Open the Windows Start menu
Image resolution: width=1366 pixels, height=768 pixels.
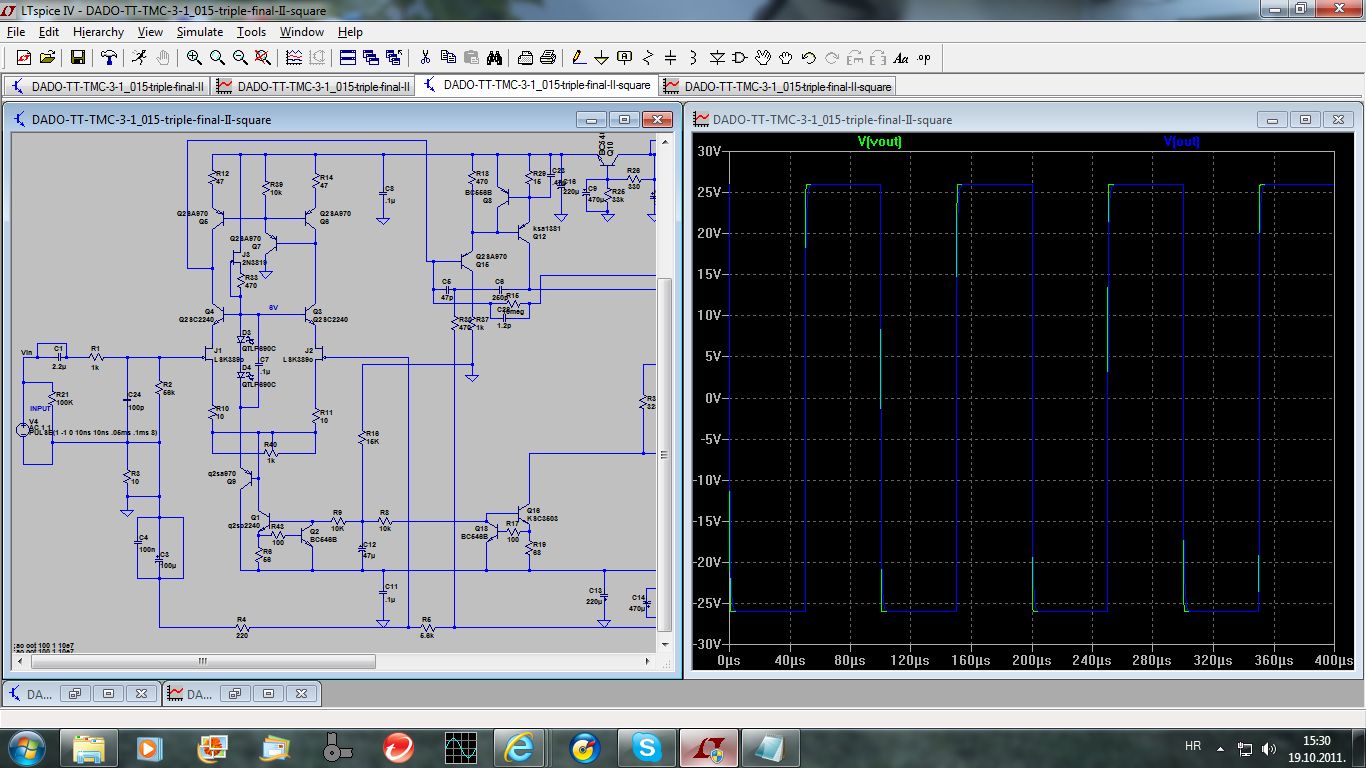tap(26, 747)
